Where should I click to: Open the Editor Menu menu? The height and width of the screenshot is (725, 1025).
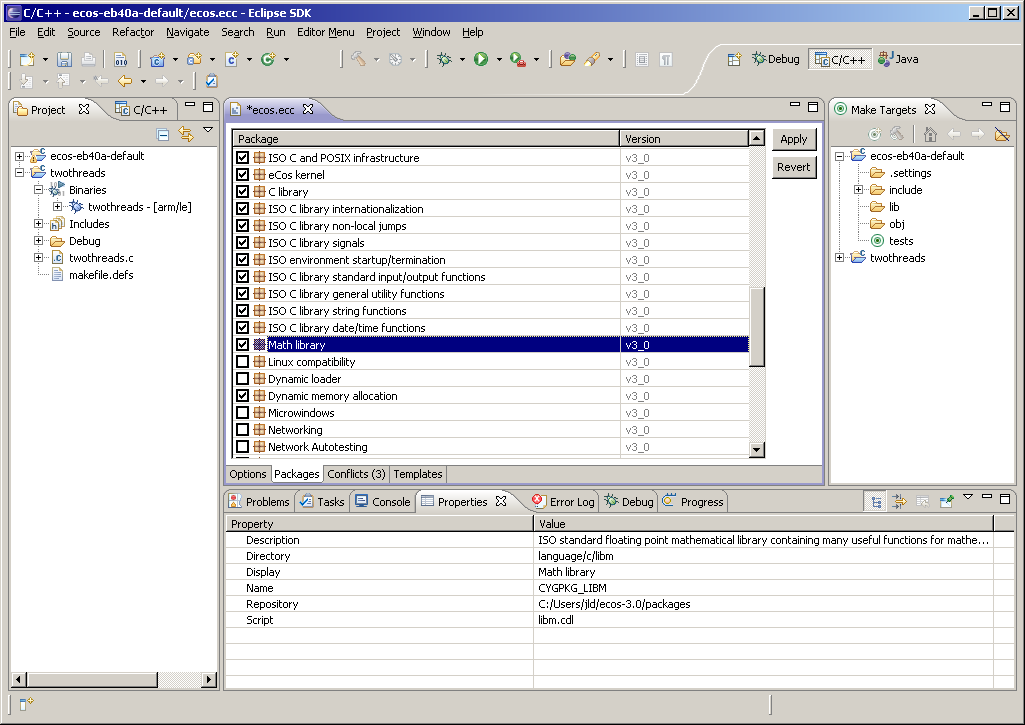click(x=326, y=32)
